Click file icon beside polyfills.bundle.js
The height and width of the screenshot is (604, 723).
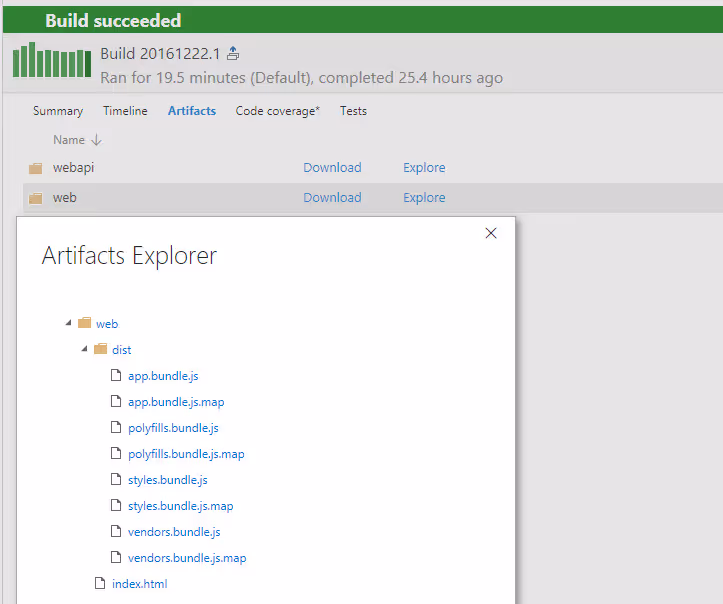pos(116,427)
